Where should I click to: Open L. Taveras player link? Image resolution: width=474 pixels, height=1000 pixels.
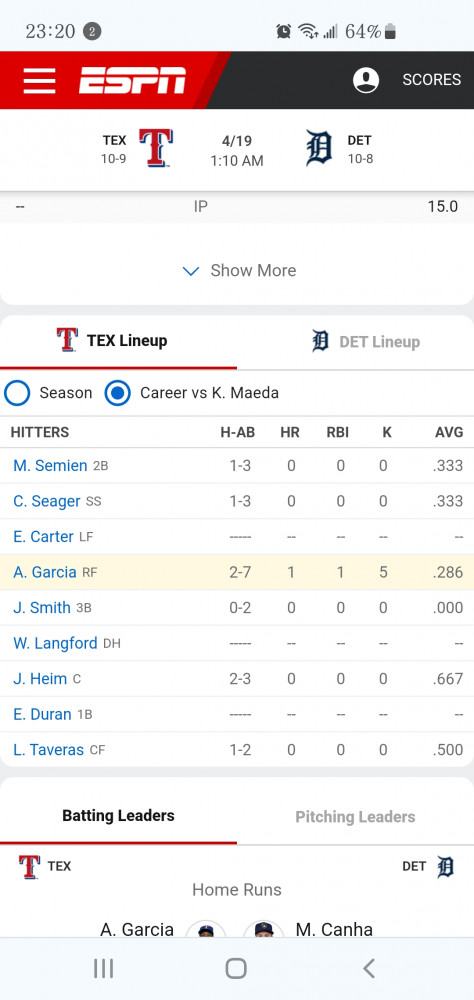pyautogui.click(x=48, y=750)
